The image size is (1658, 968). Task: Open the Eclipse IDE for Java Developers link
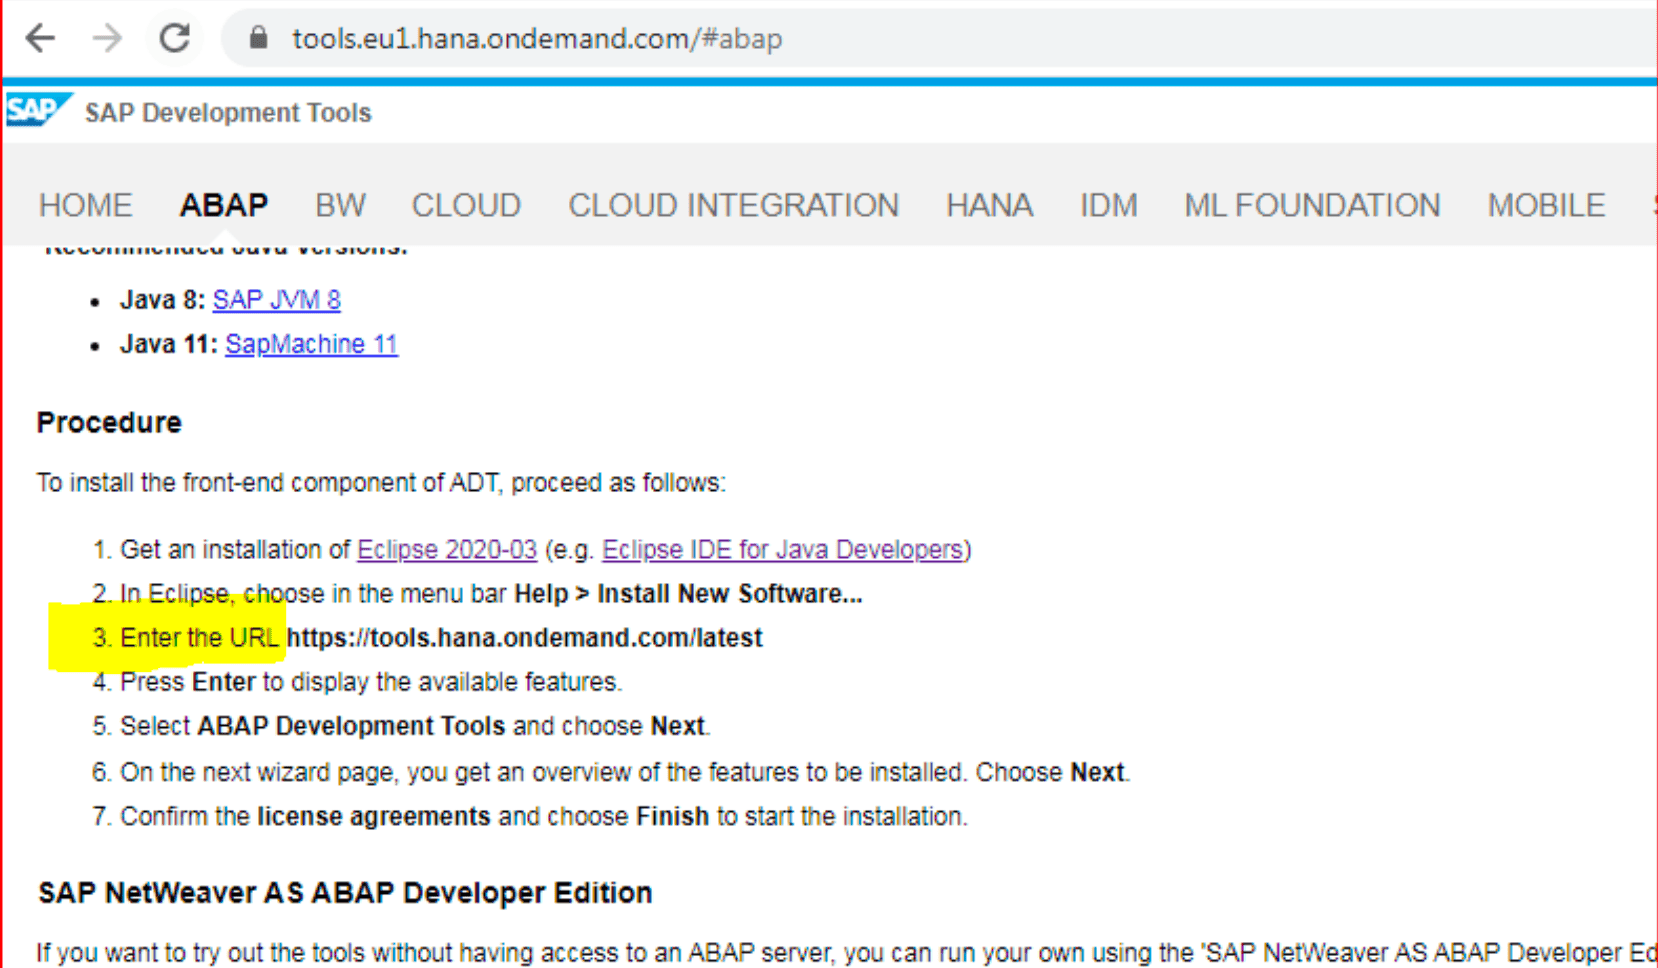click(x=783, y=549)
